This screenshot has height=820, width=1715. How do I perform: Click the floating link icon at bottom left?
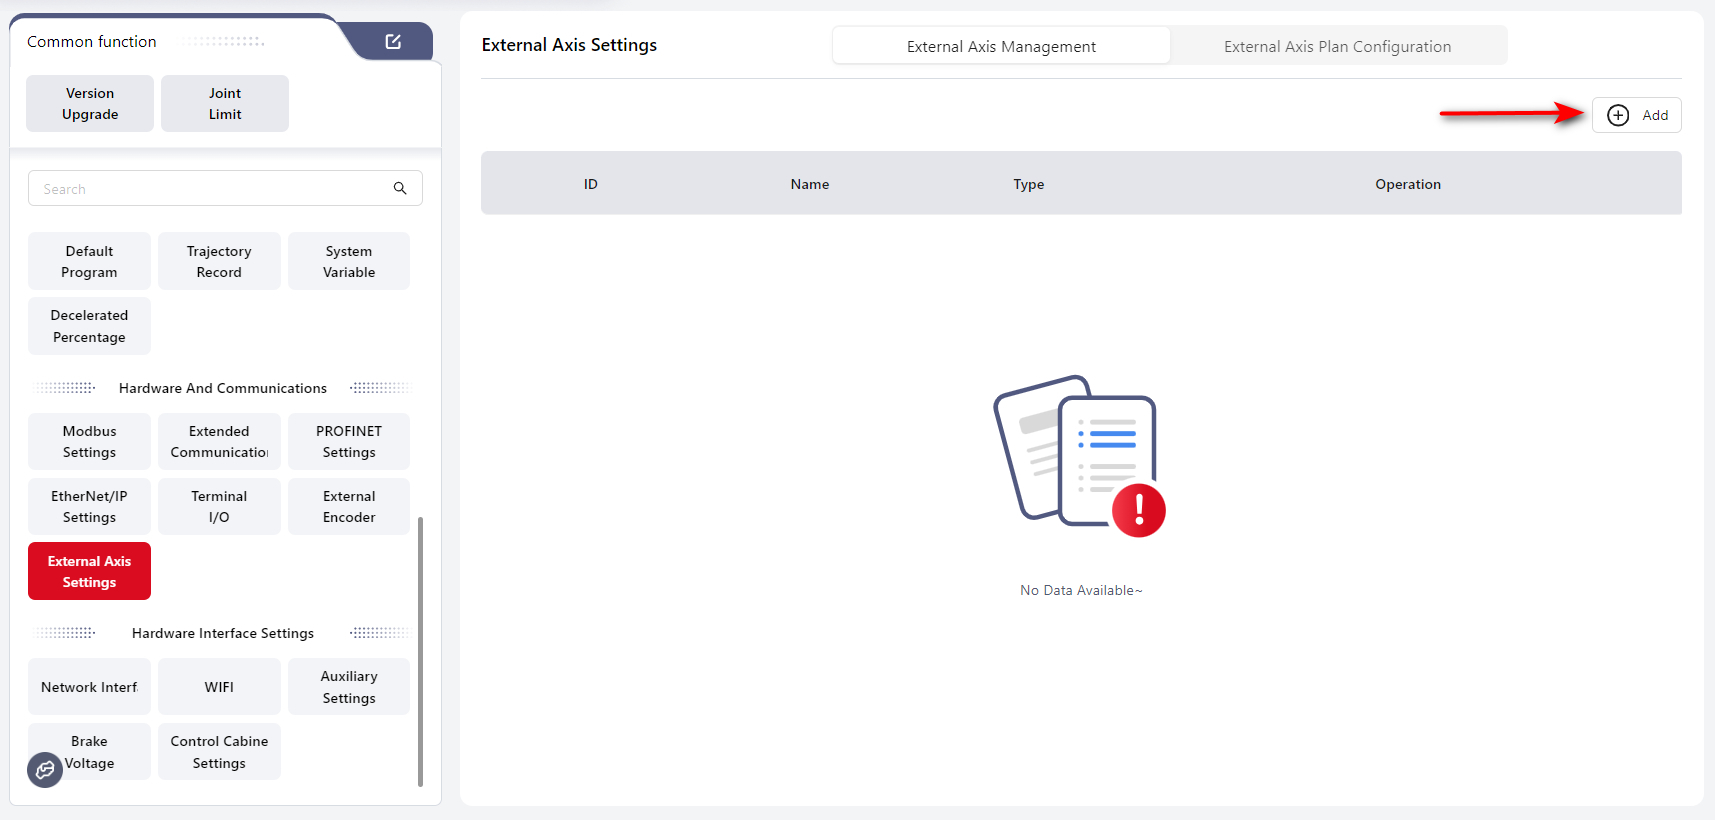point(45,769)
